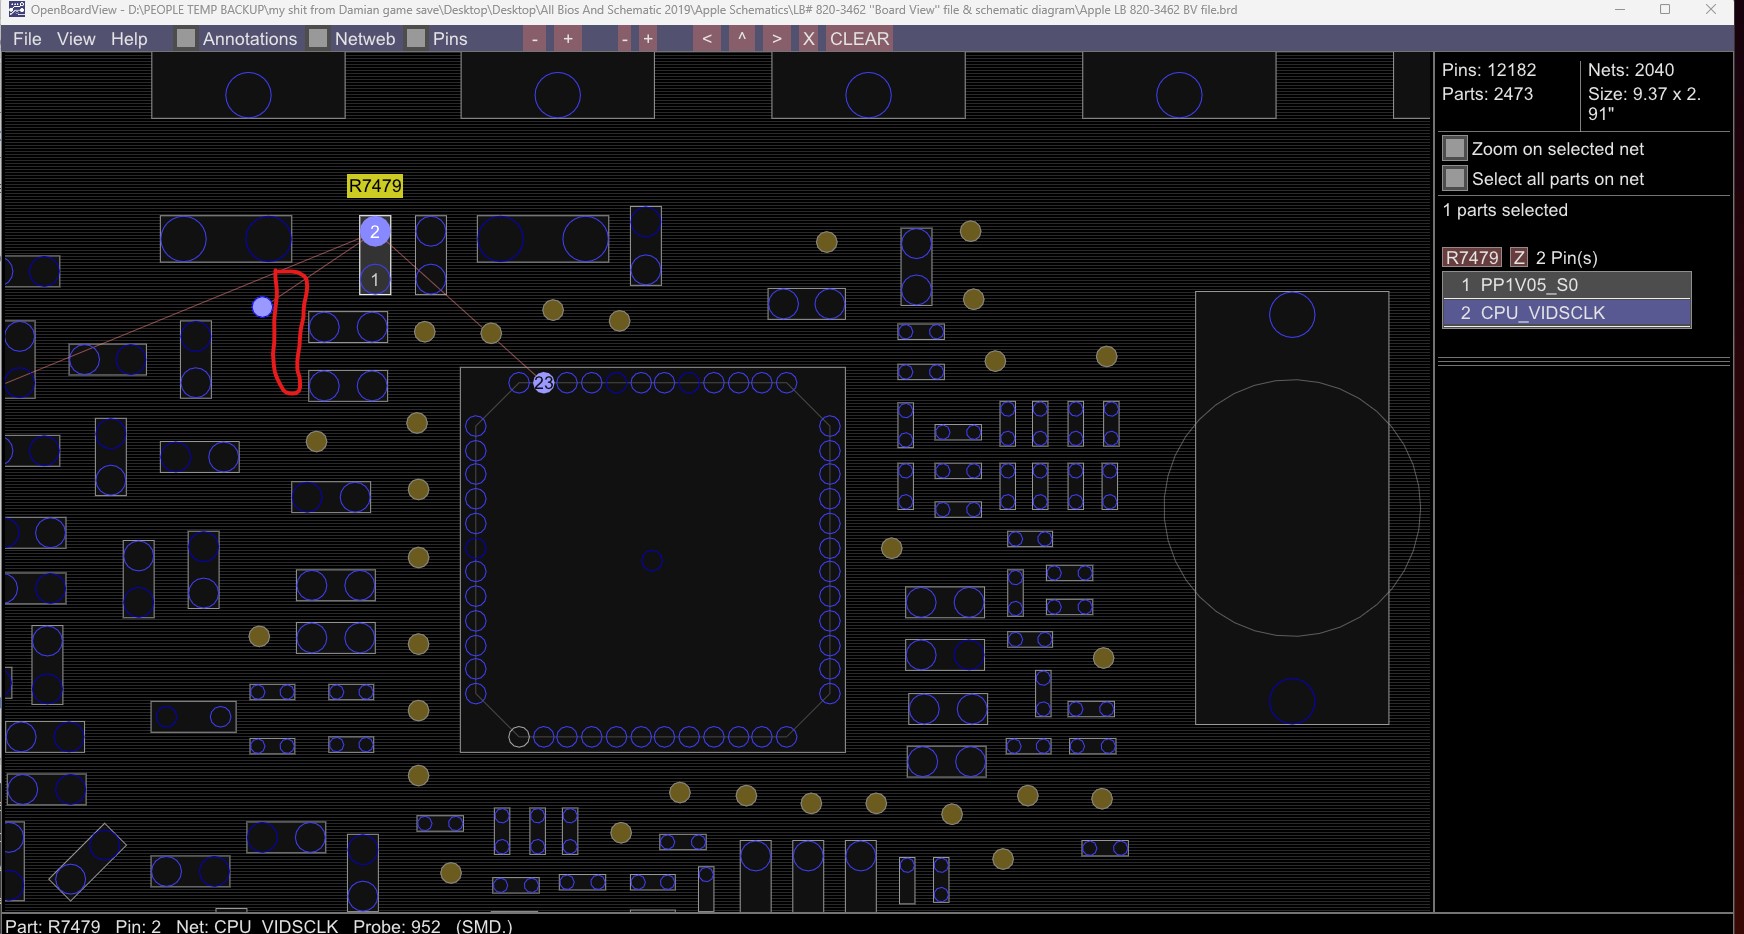Click the Pins: 12182 count text

1489,70
